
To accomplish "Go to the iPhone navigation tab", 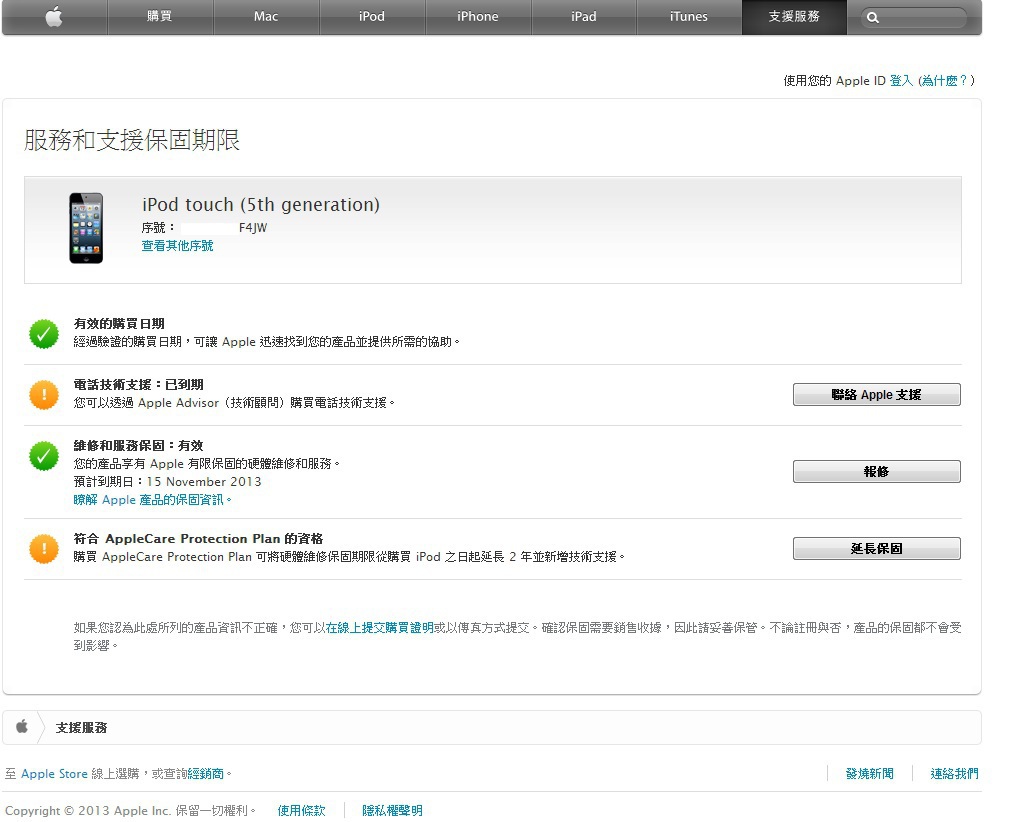I will pos(478,17).
